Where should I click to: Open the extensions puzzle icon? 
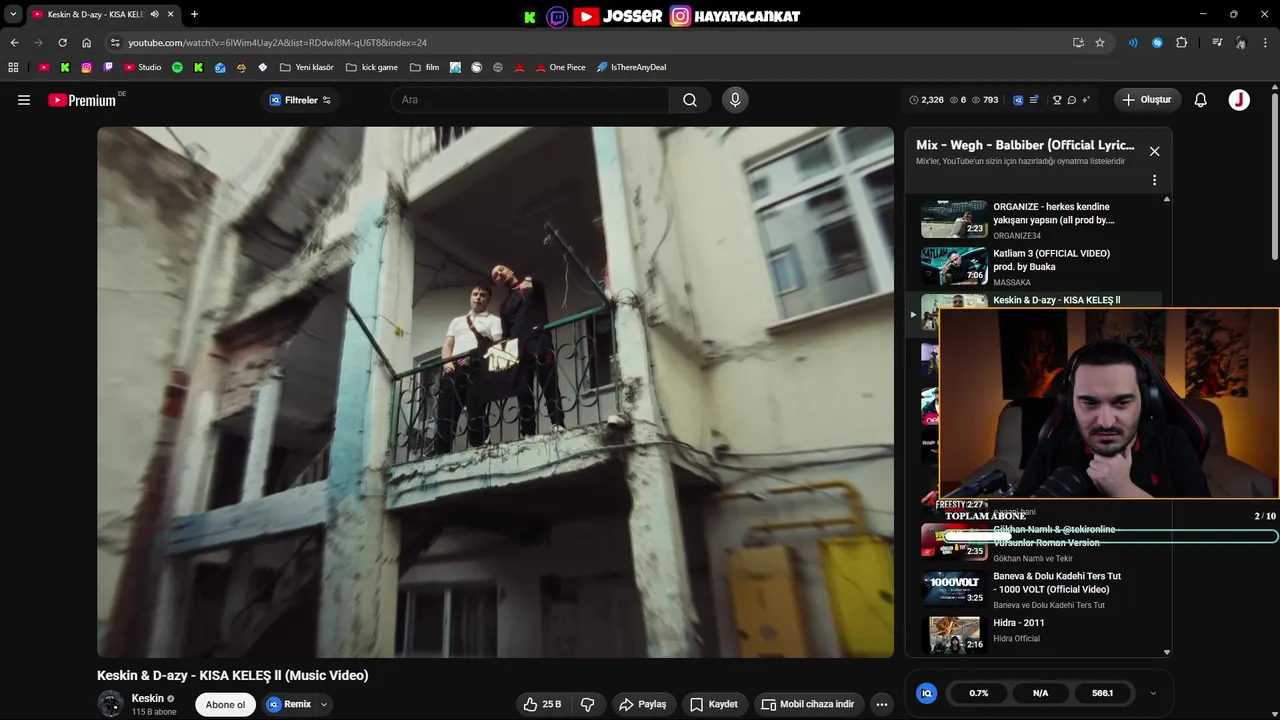click(1181, 43)
